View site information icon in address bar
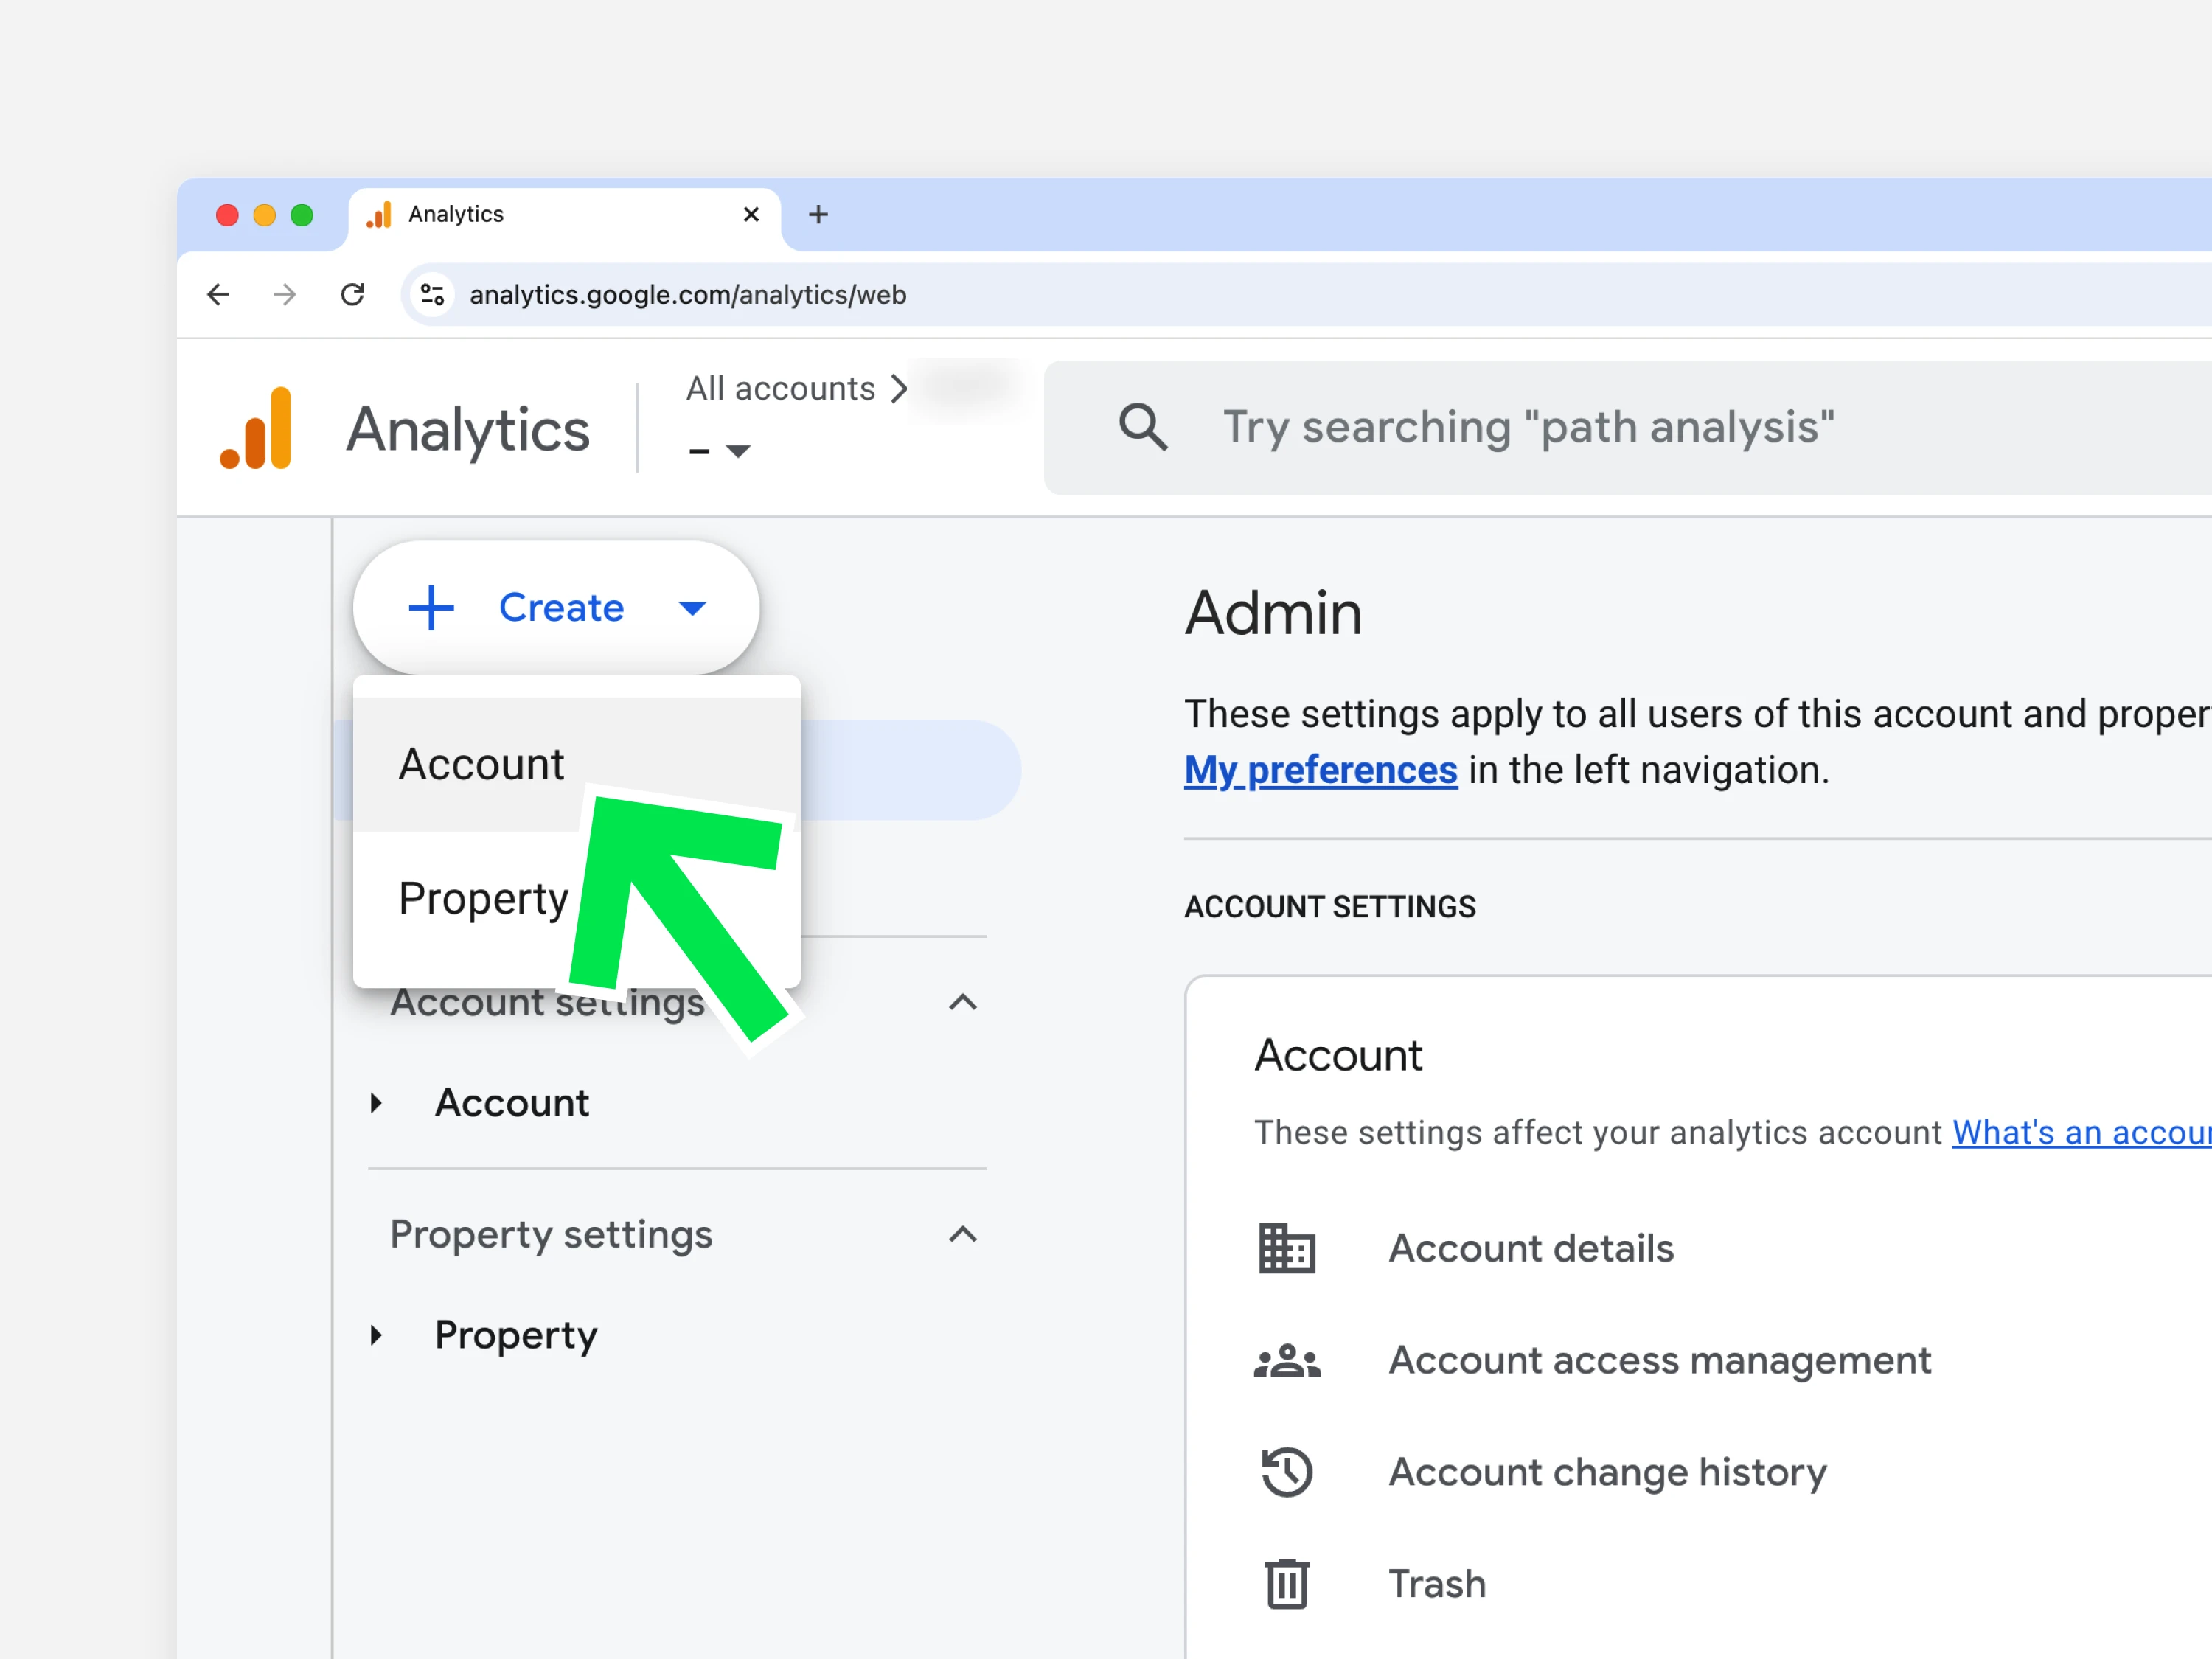Image resolution: width=2212 pixels, height=1659 pixels. point(432,294)
